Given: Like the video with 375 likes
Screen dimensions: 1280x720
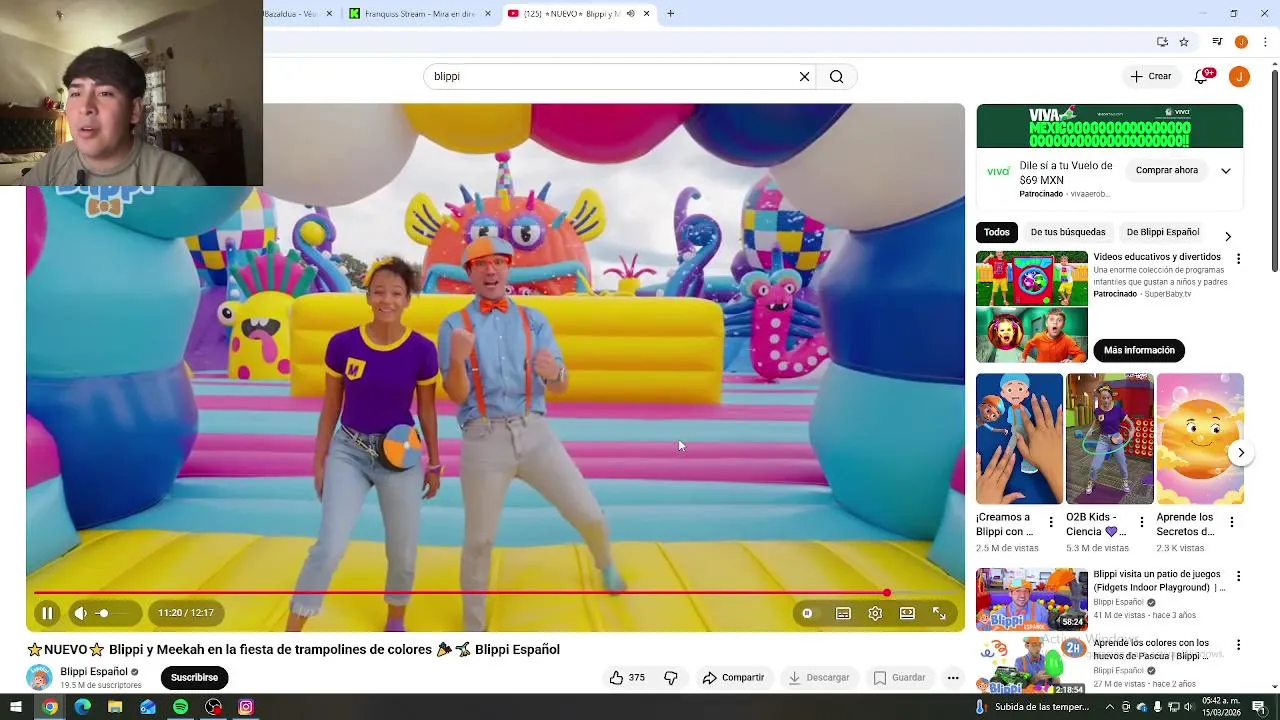Looking at the screenshot, I should pos(627,678).
